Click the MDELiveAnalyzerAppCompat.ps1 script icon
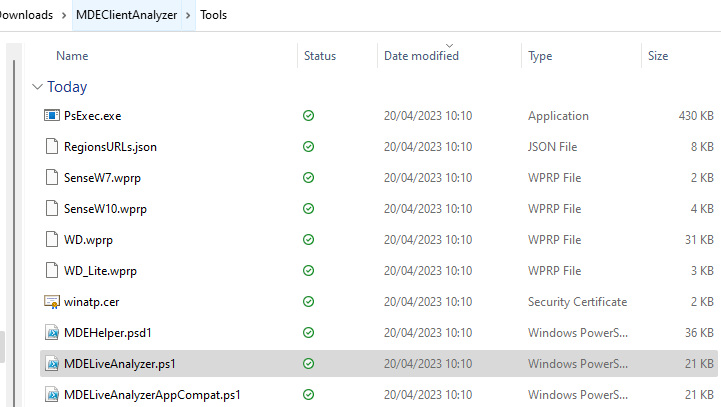This screenshot has width=721, height=407. [x=52, y=395]
